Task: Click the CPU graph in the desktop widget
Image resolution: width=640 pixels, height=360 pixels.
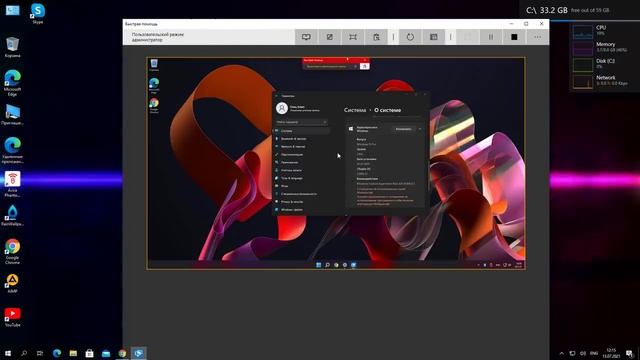Action: 582,31
